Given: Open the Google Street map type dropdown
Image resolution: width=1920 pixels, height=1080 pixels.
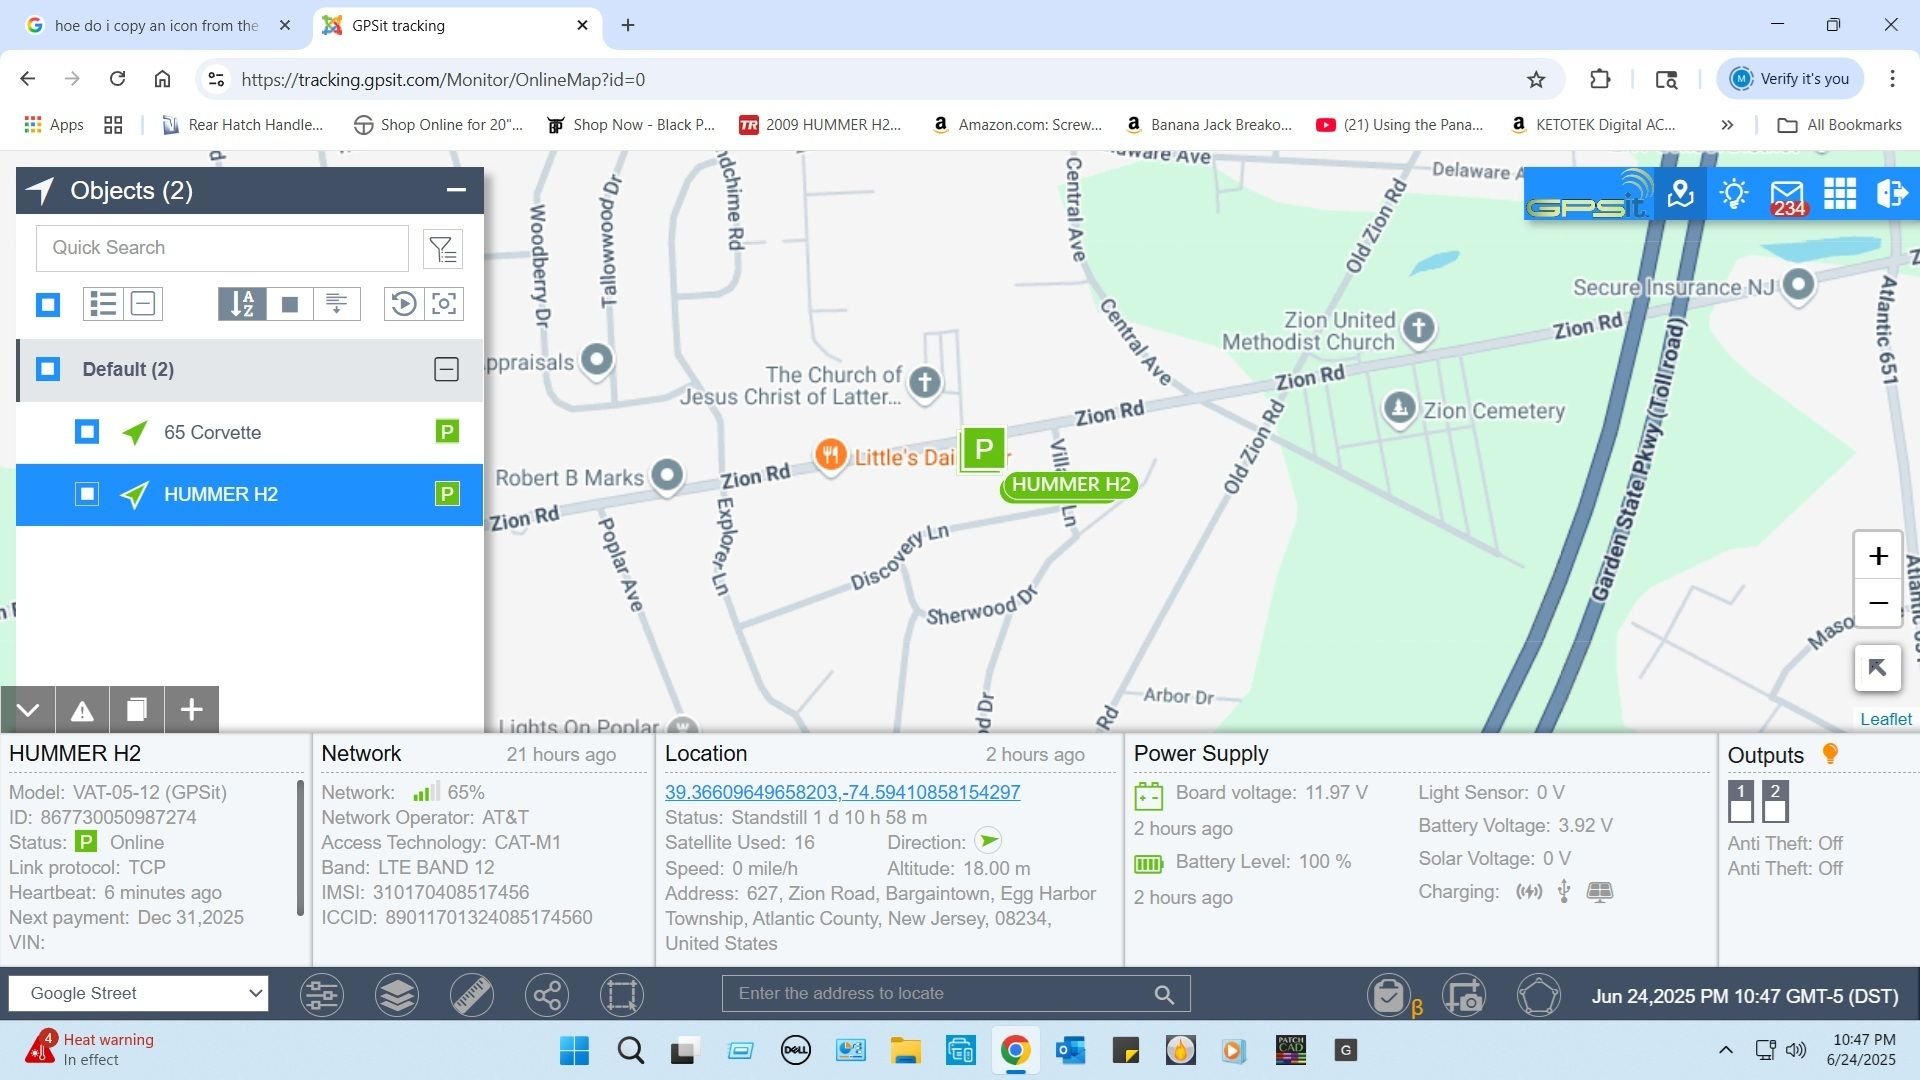Looking at the screenshot, I should point(139,993).
